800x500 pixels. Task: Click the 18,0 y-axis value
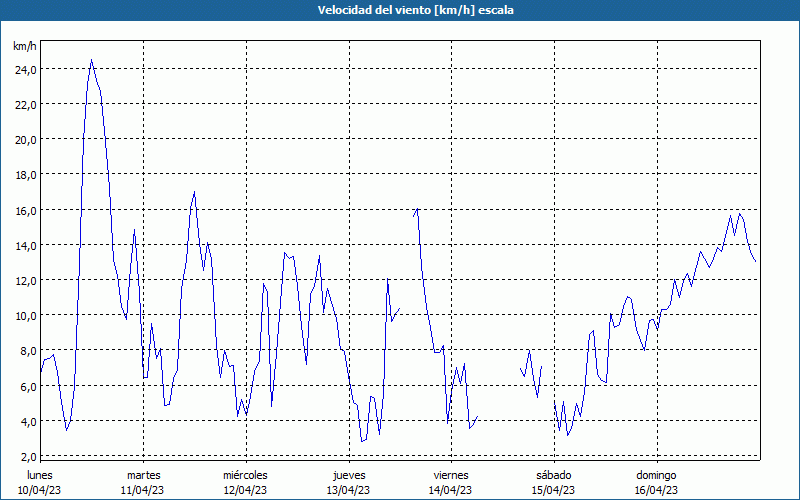point(26,175)
